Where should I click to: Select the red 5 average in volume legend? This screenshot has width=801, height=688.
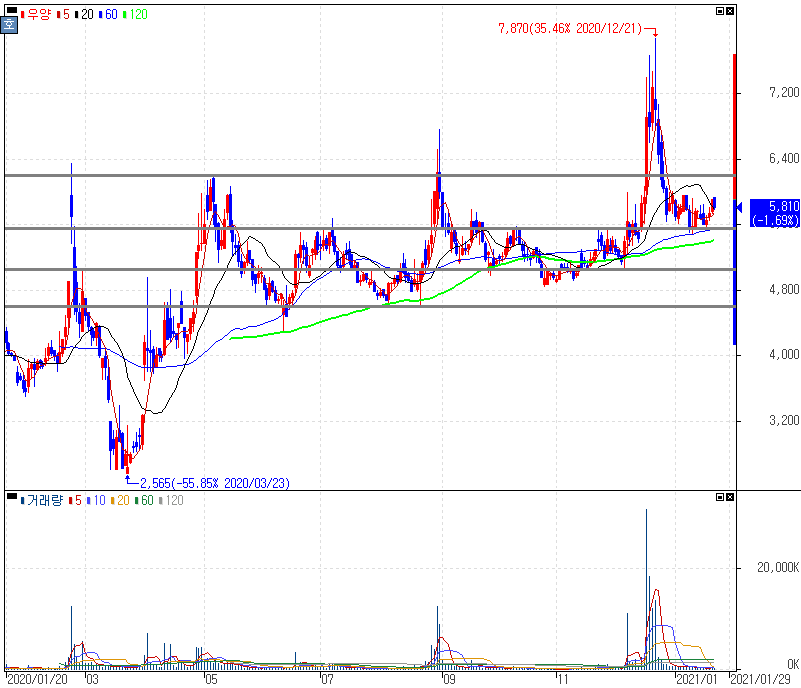click(75, 500)
